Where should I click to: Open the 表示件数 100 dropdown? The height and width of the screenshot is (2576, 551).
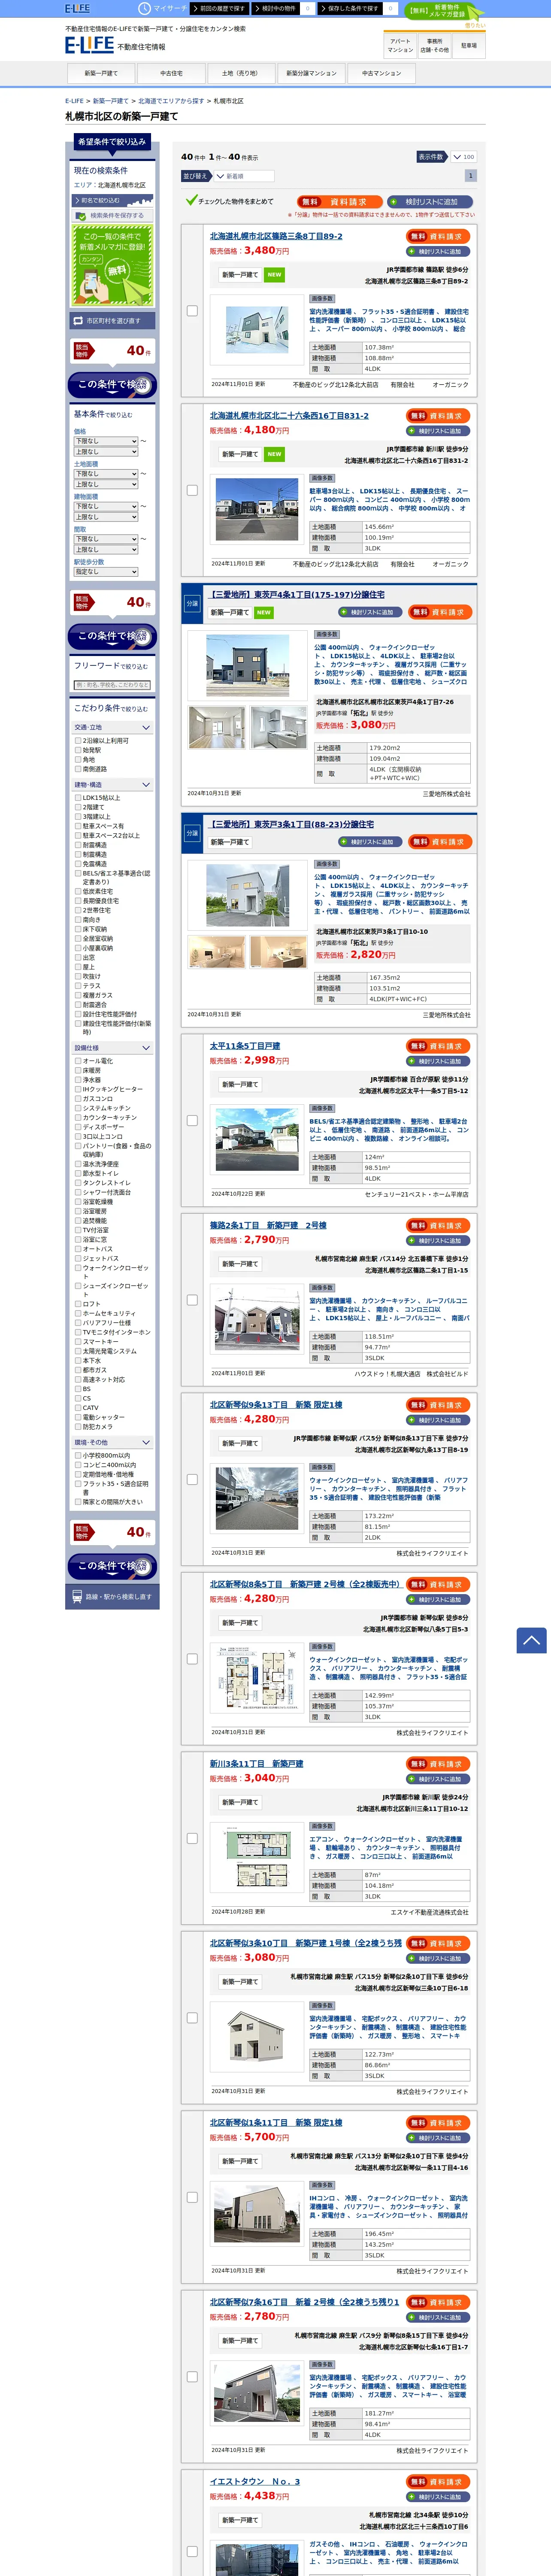(x=463, y=157)
